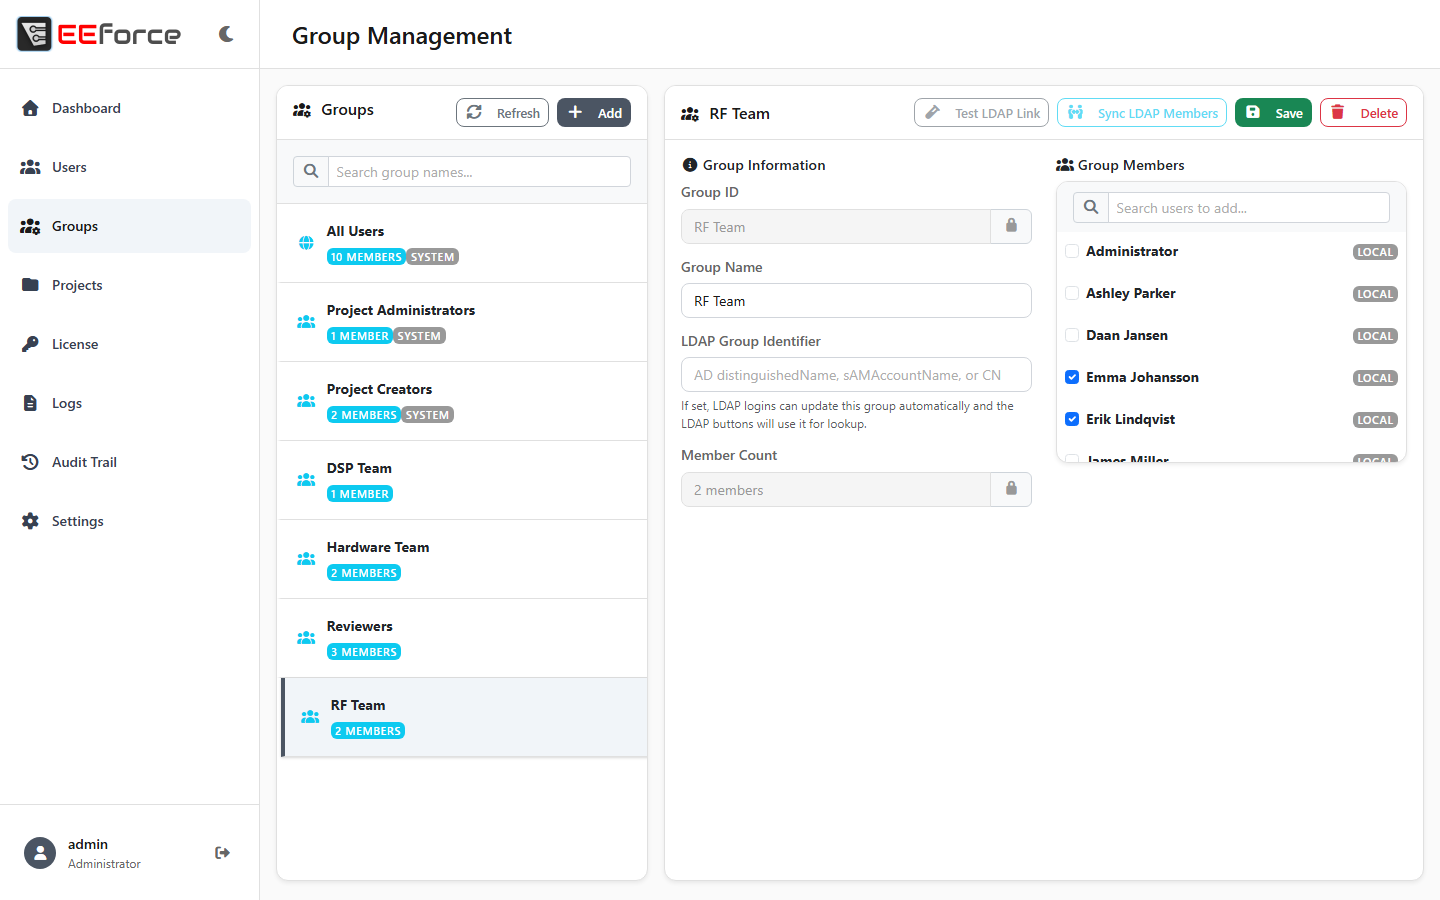
Task: Select the DSP Team group
Action: tap(462, 480)
